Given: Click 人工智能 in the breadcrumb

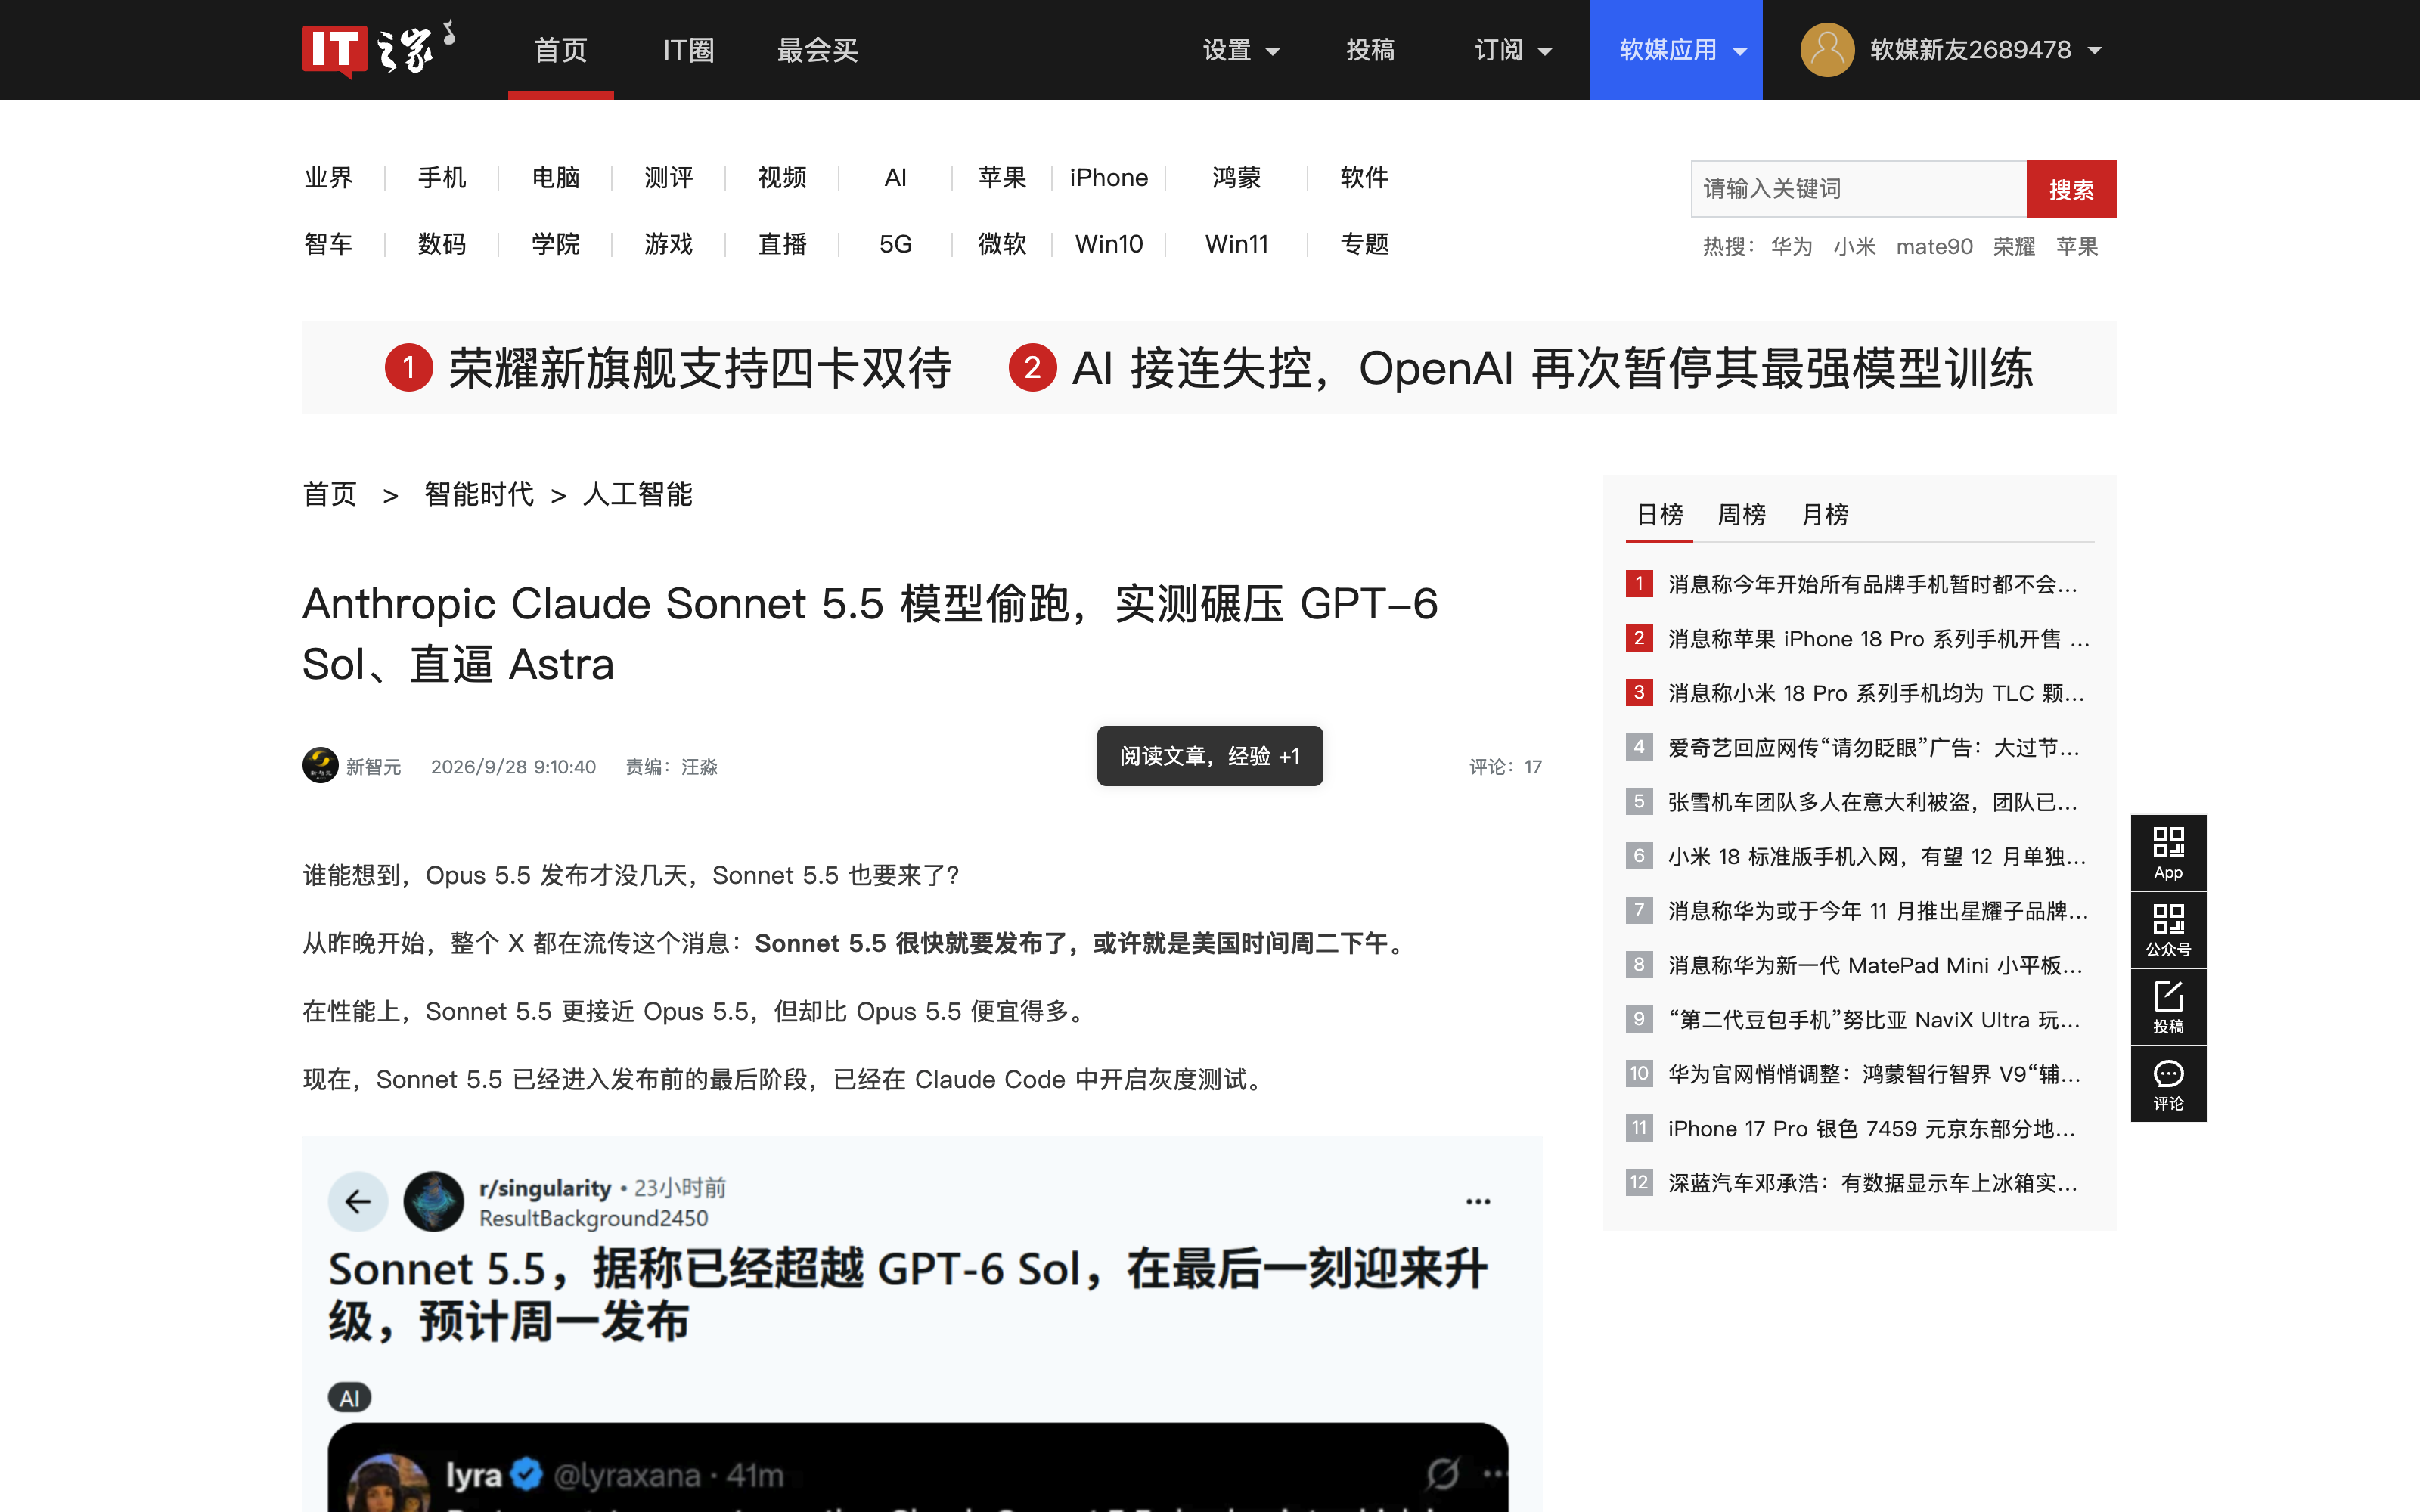Looking at the screenshot, I should [x=637, y=494].
